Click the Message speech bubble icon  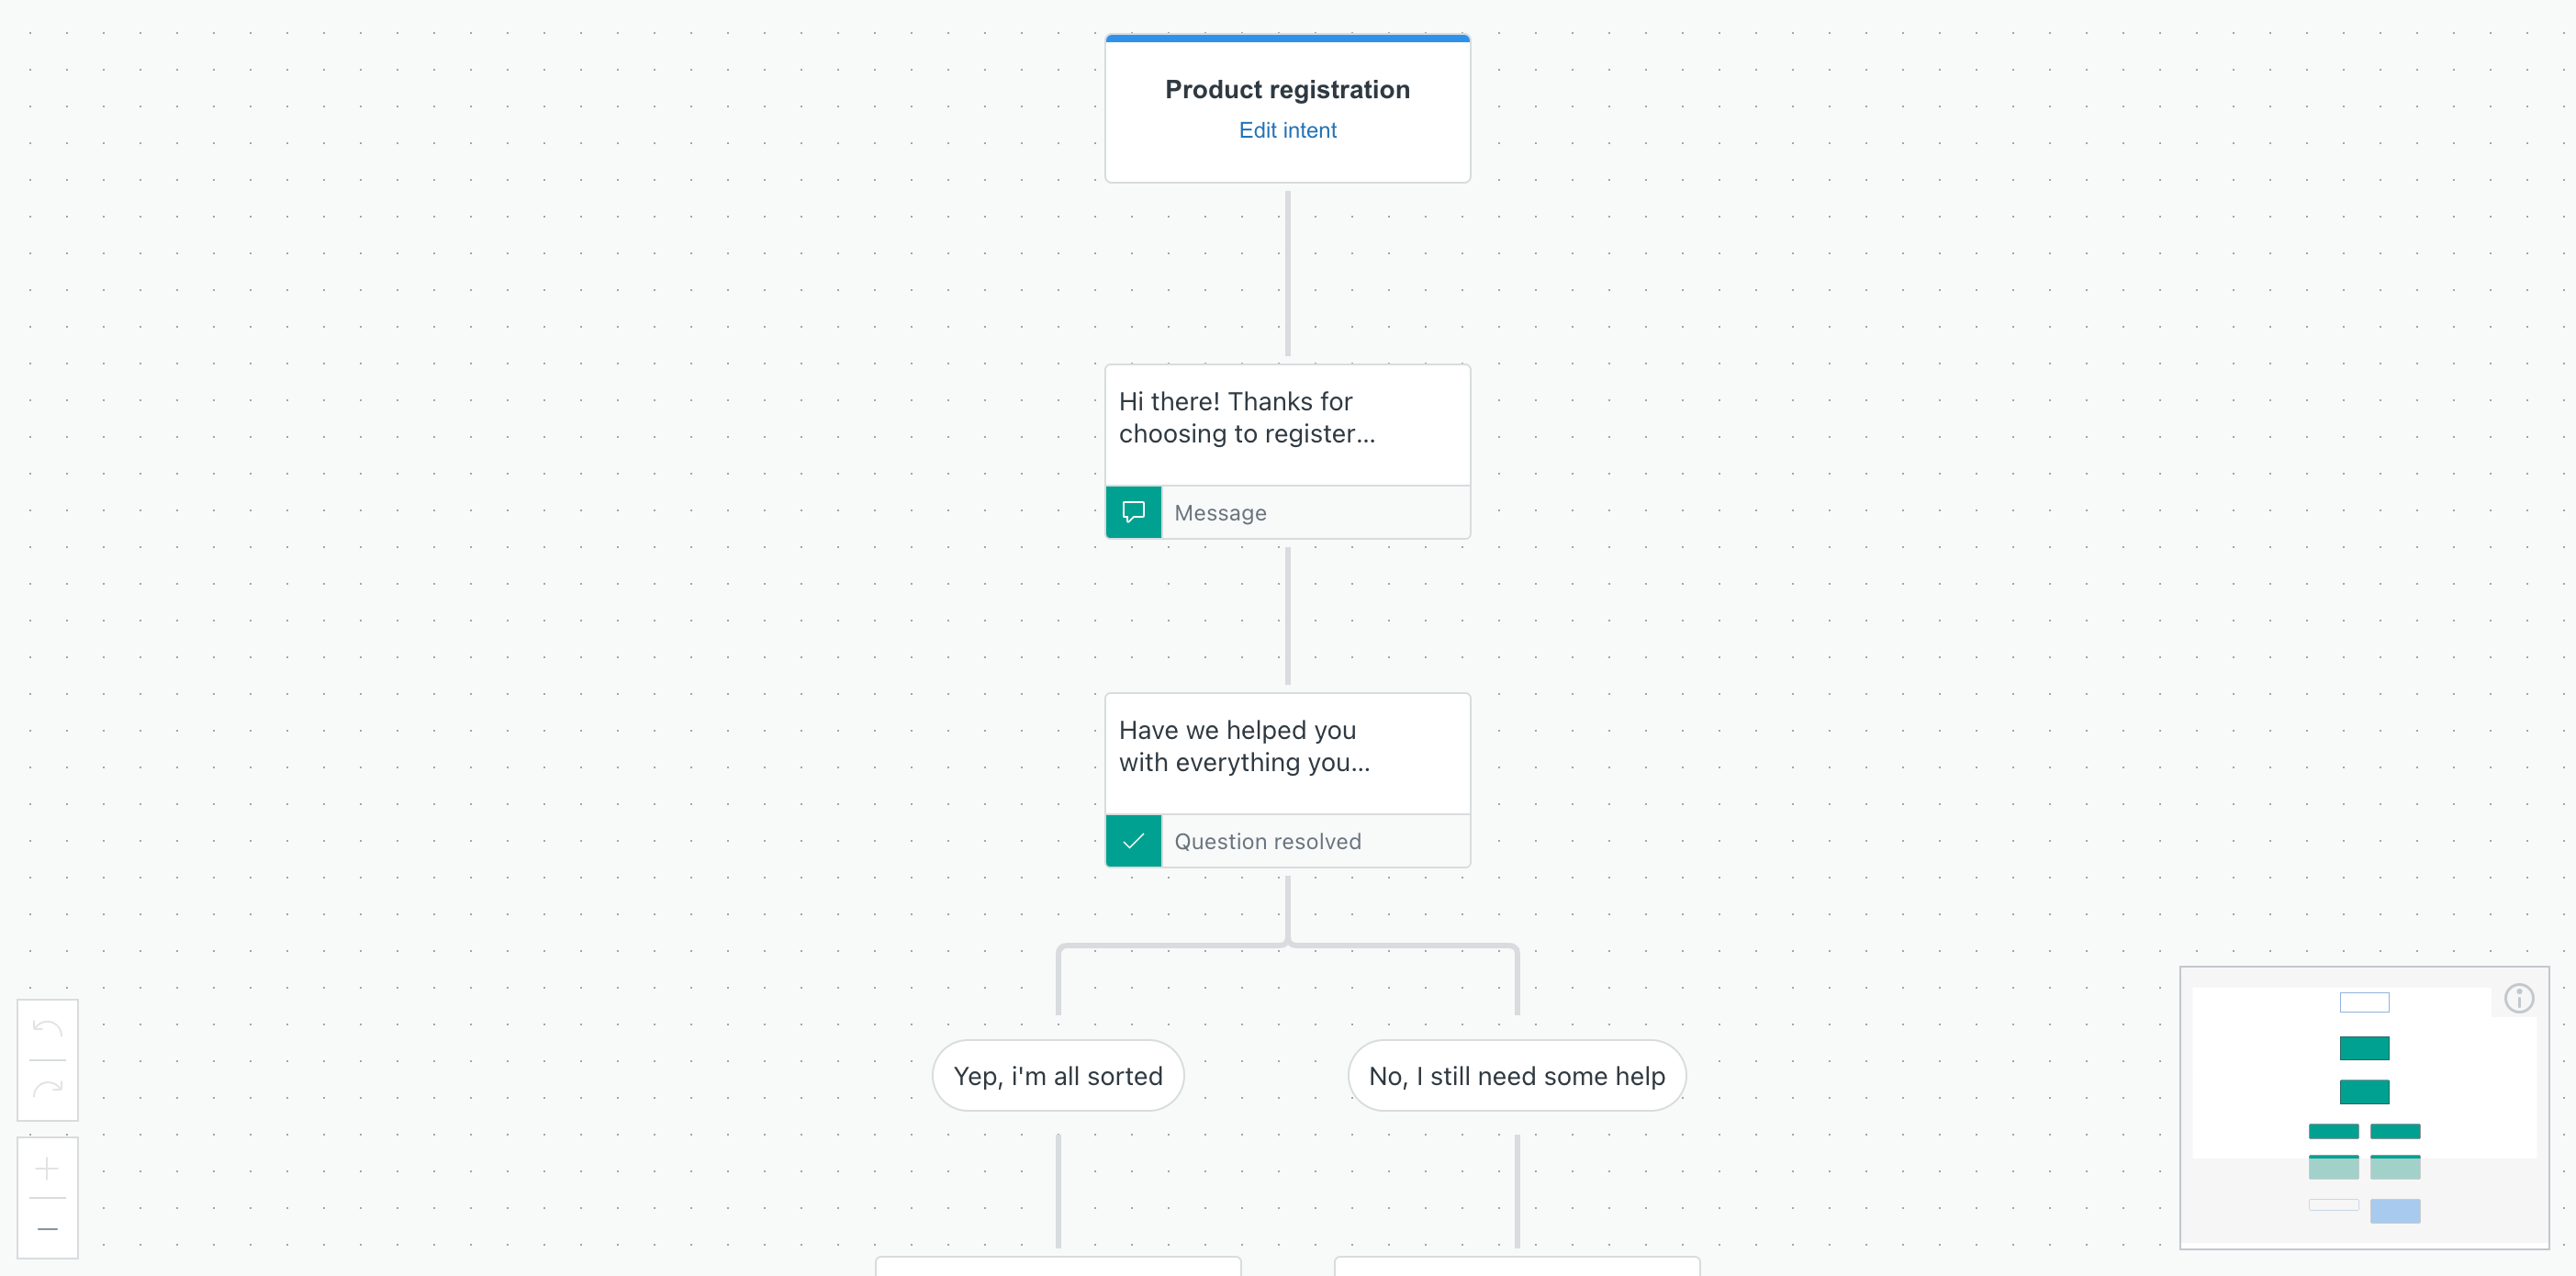point(1133,511)
